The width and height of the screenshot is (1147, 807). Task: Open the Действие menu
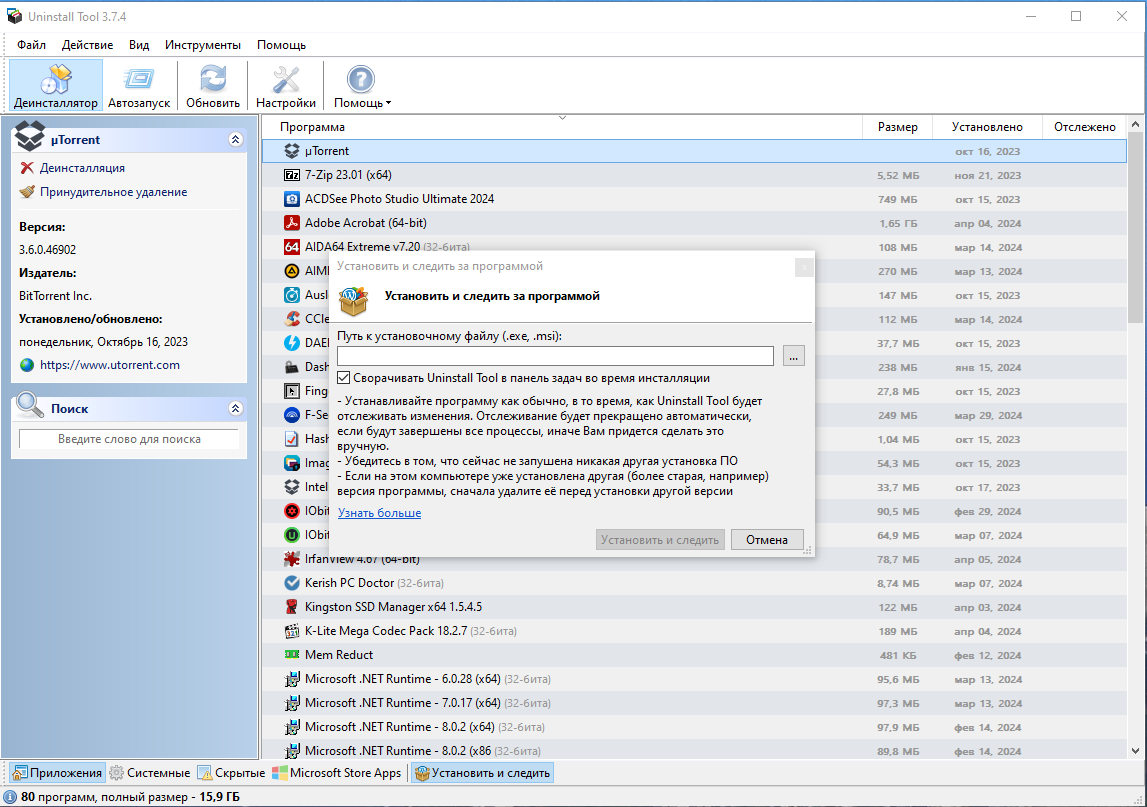click(88, 45)
